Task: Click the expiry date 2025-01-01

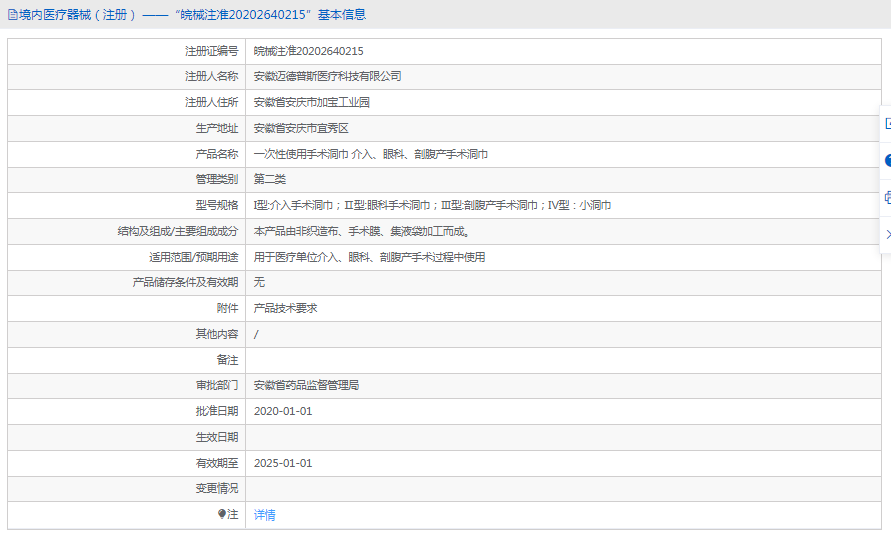Action: (x=283, y=463)
